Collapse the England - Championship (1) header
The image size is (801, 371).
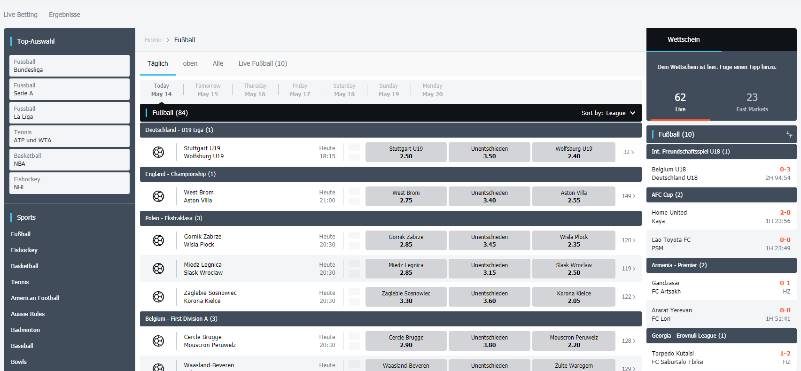pos(391,174)
